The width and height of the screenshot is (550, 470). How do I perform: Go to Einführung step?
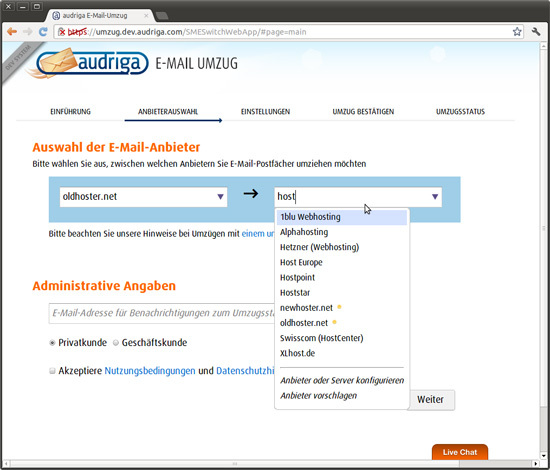pos(70,112)
